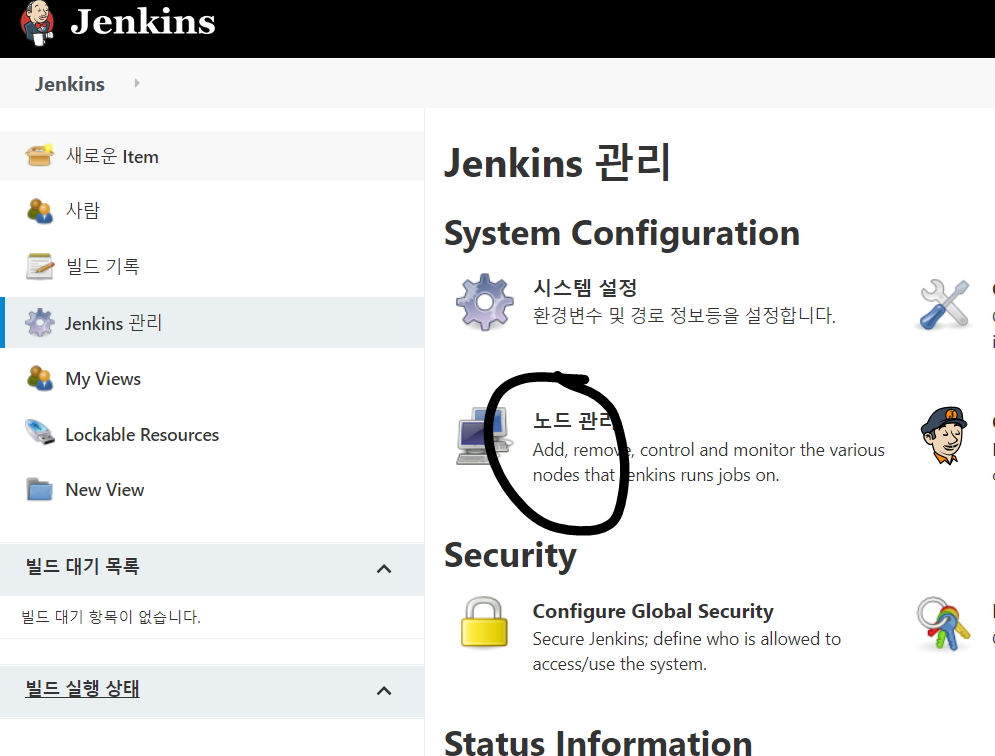
Task: Click the 빌드 대기 항목이 없습니다 text
Action: click(x=111, y=616)
